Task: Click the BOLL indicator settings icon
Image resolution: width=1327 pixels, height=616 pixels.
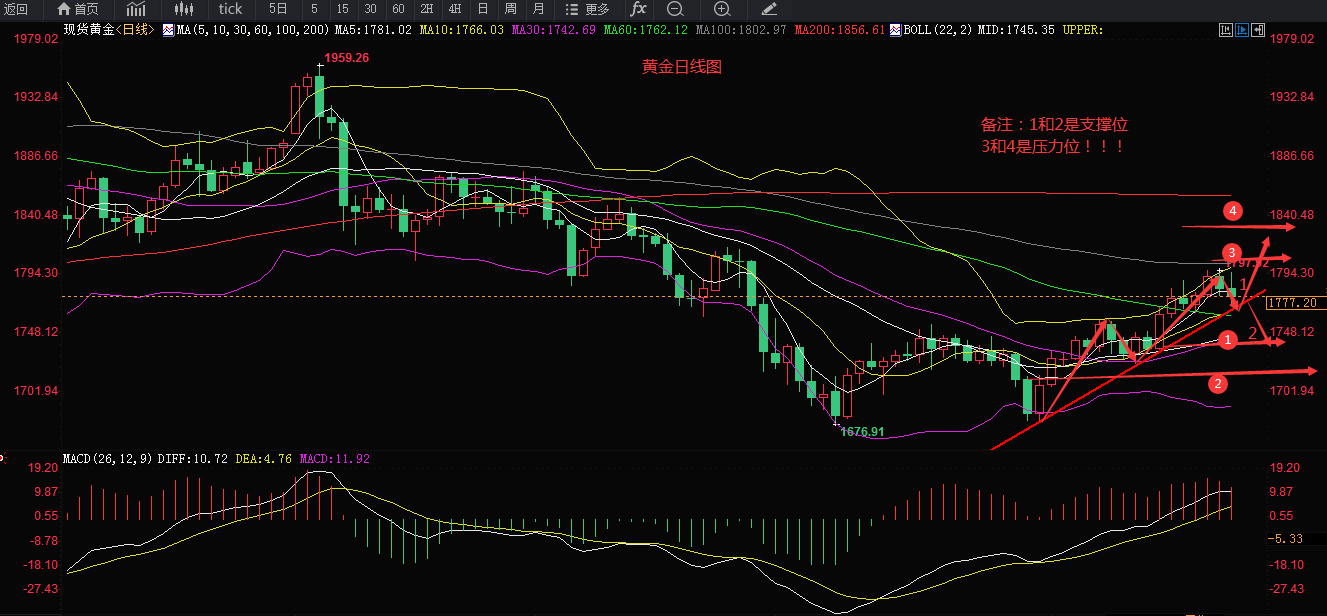Action: coord(897,30)
